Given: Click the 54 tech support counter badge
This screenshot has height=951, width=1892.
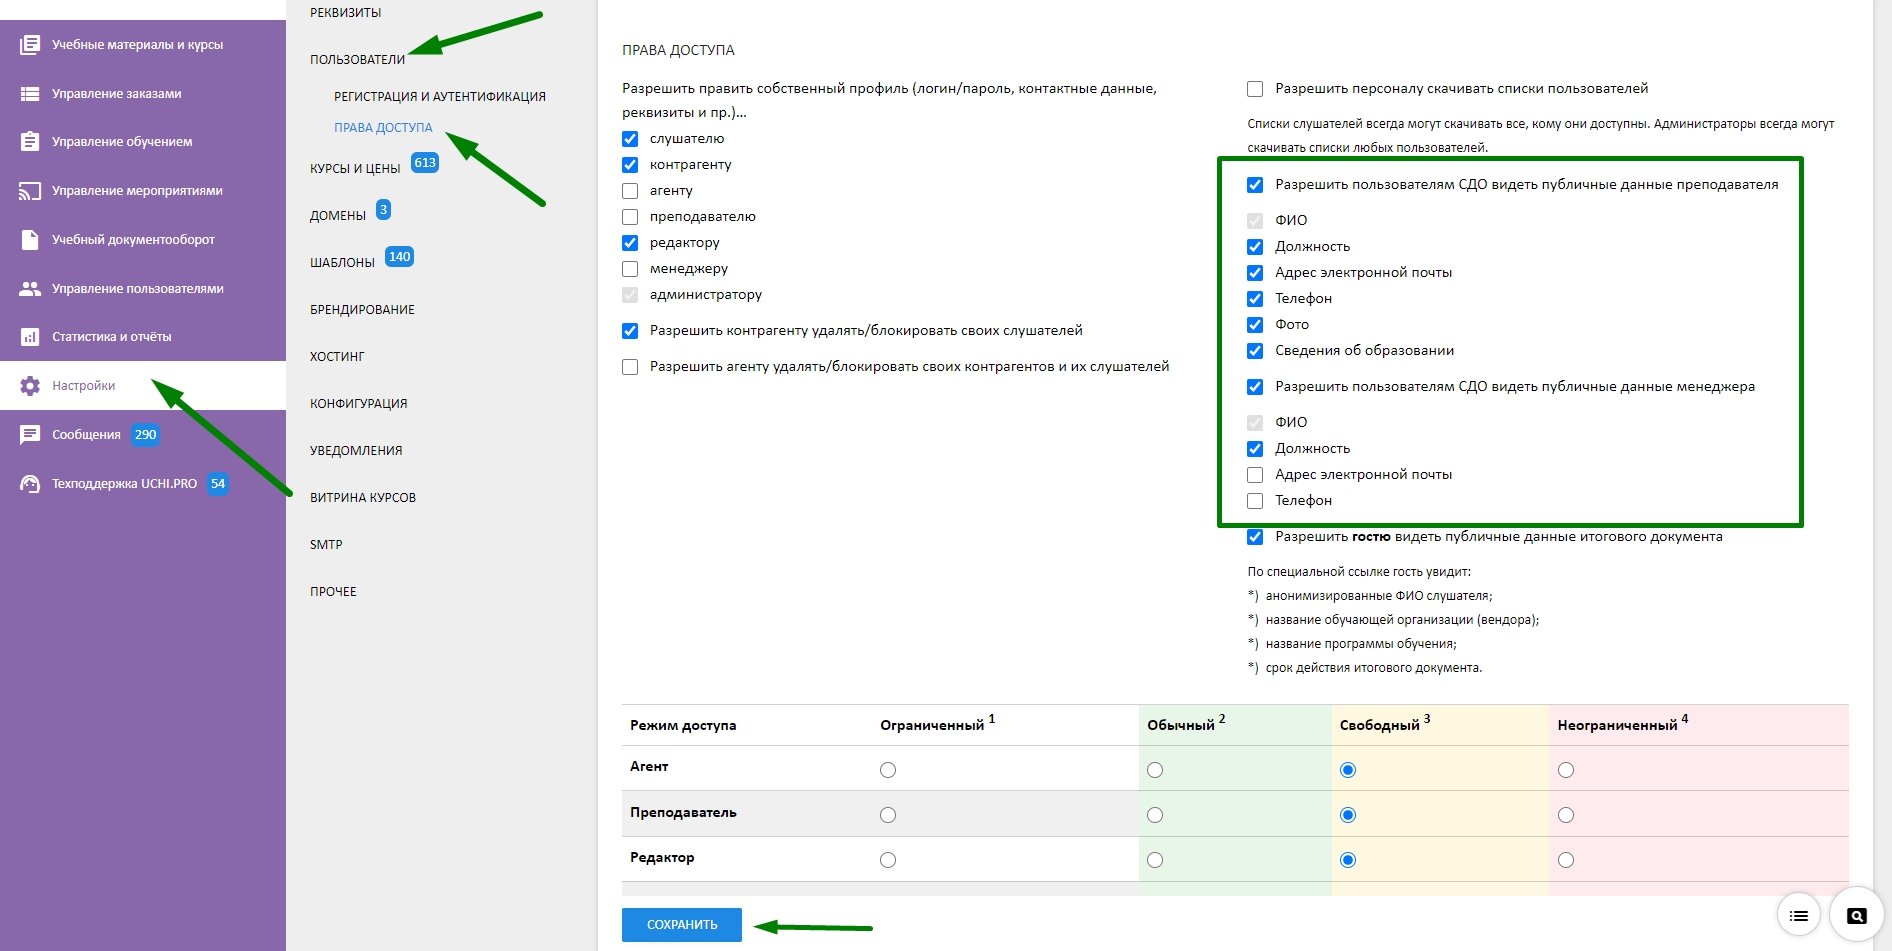Looking at the screenshot, I should [218, 484].
